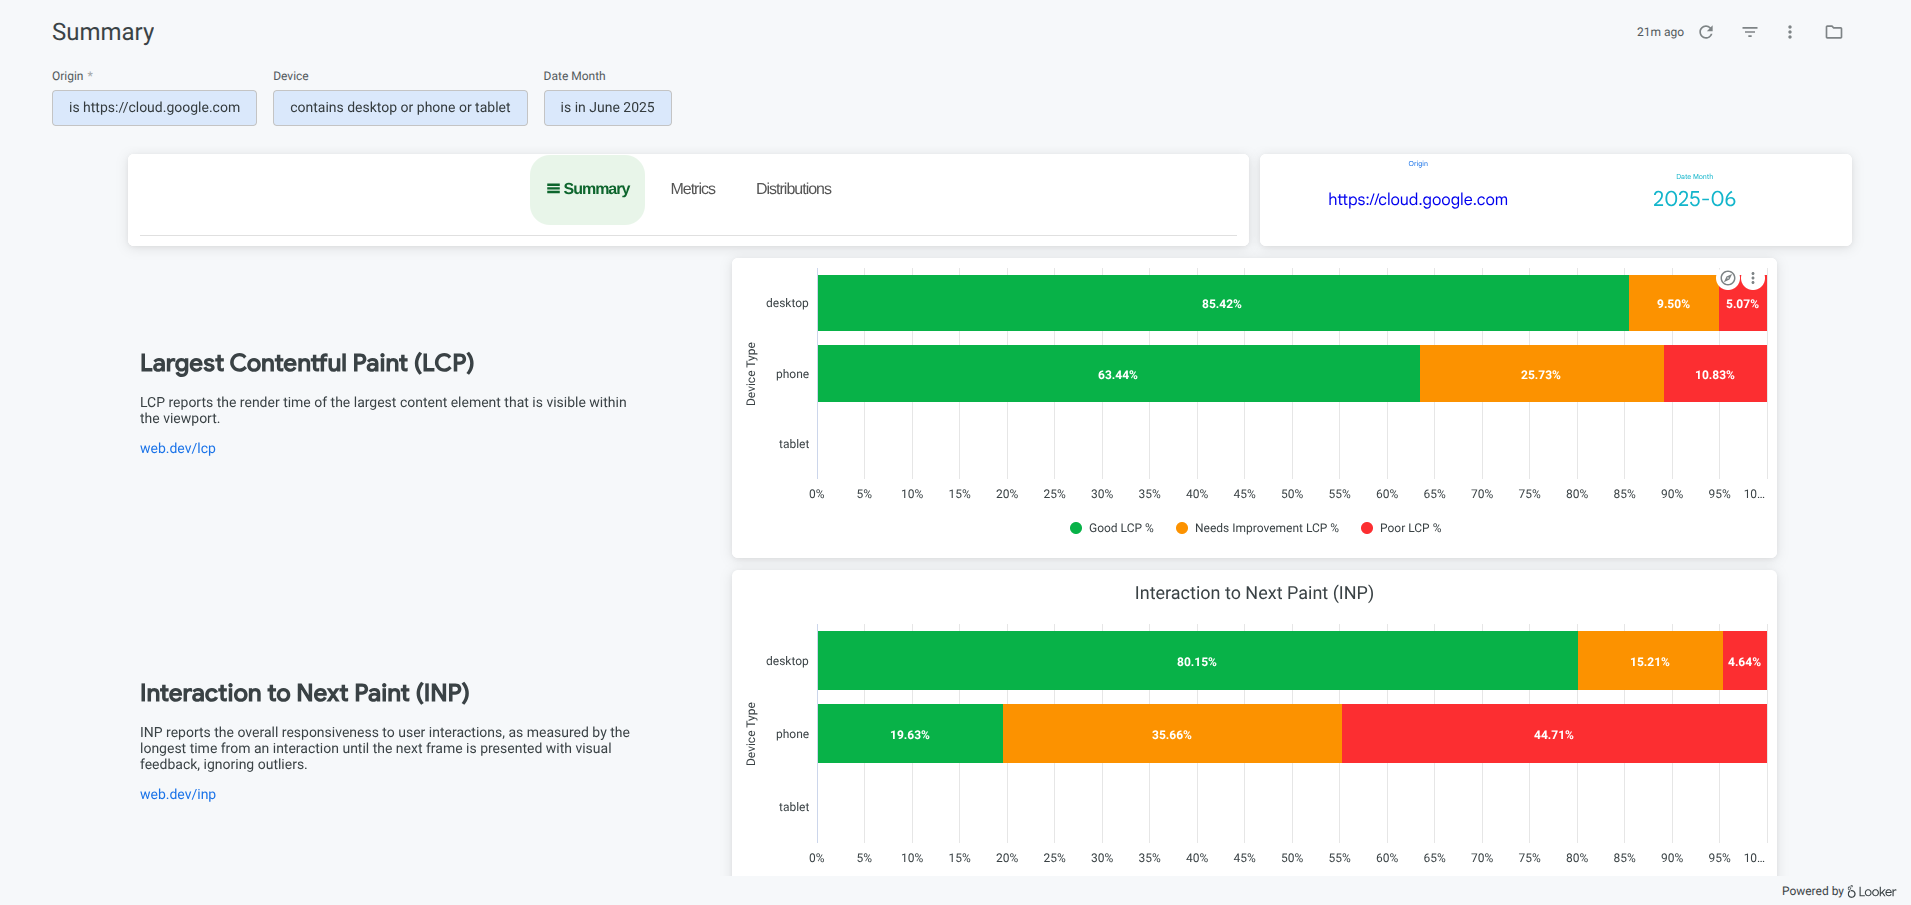The width and height of the screenshot is (1911, 905).
Task: Click phone INP needs improvement bar 35.66%
Action: (x=1172, y=734)
